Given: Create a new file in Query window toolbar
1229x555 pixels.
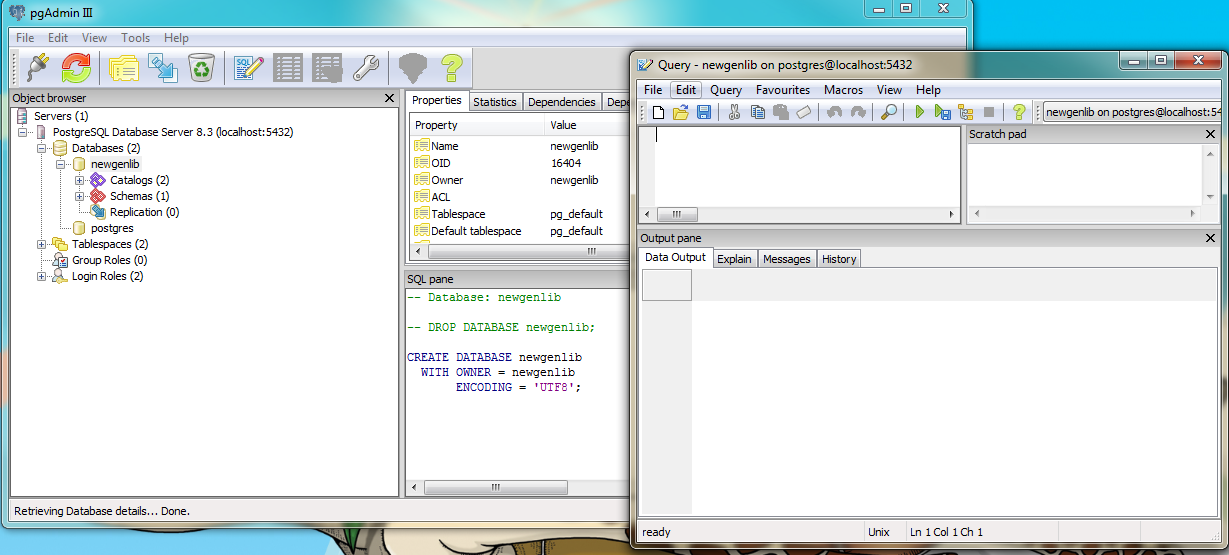Looking at the screenshot, I should click(x=658, y=112).
